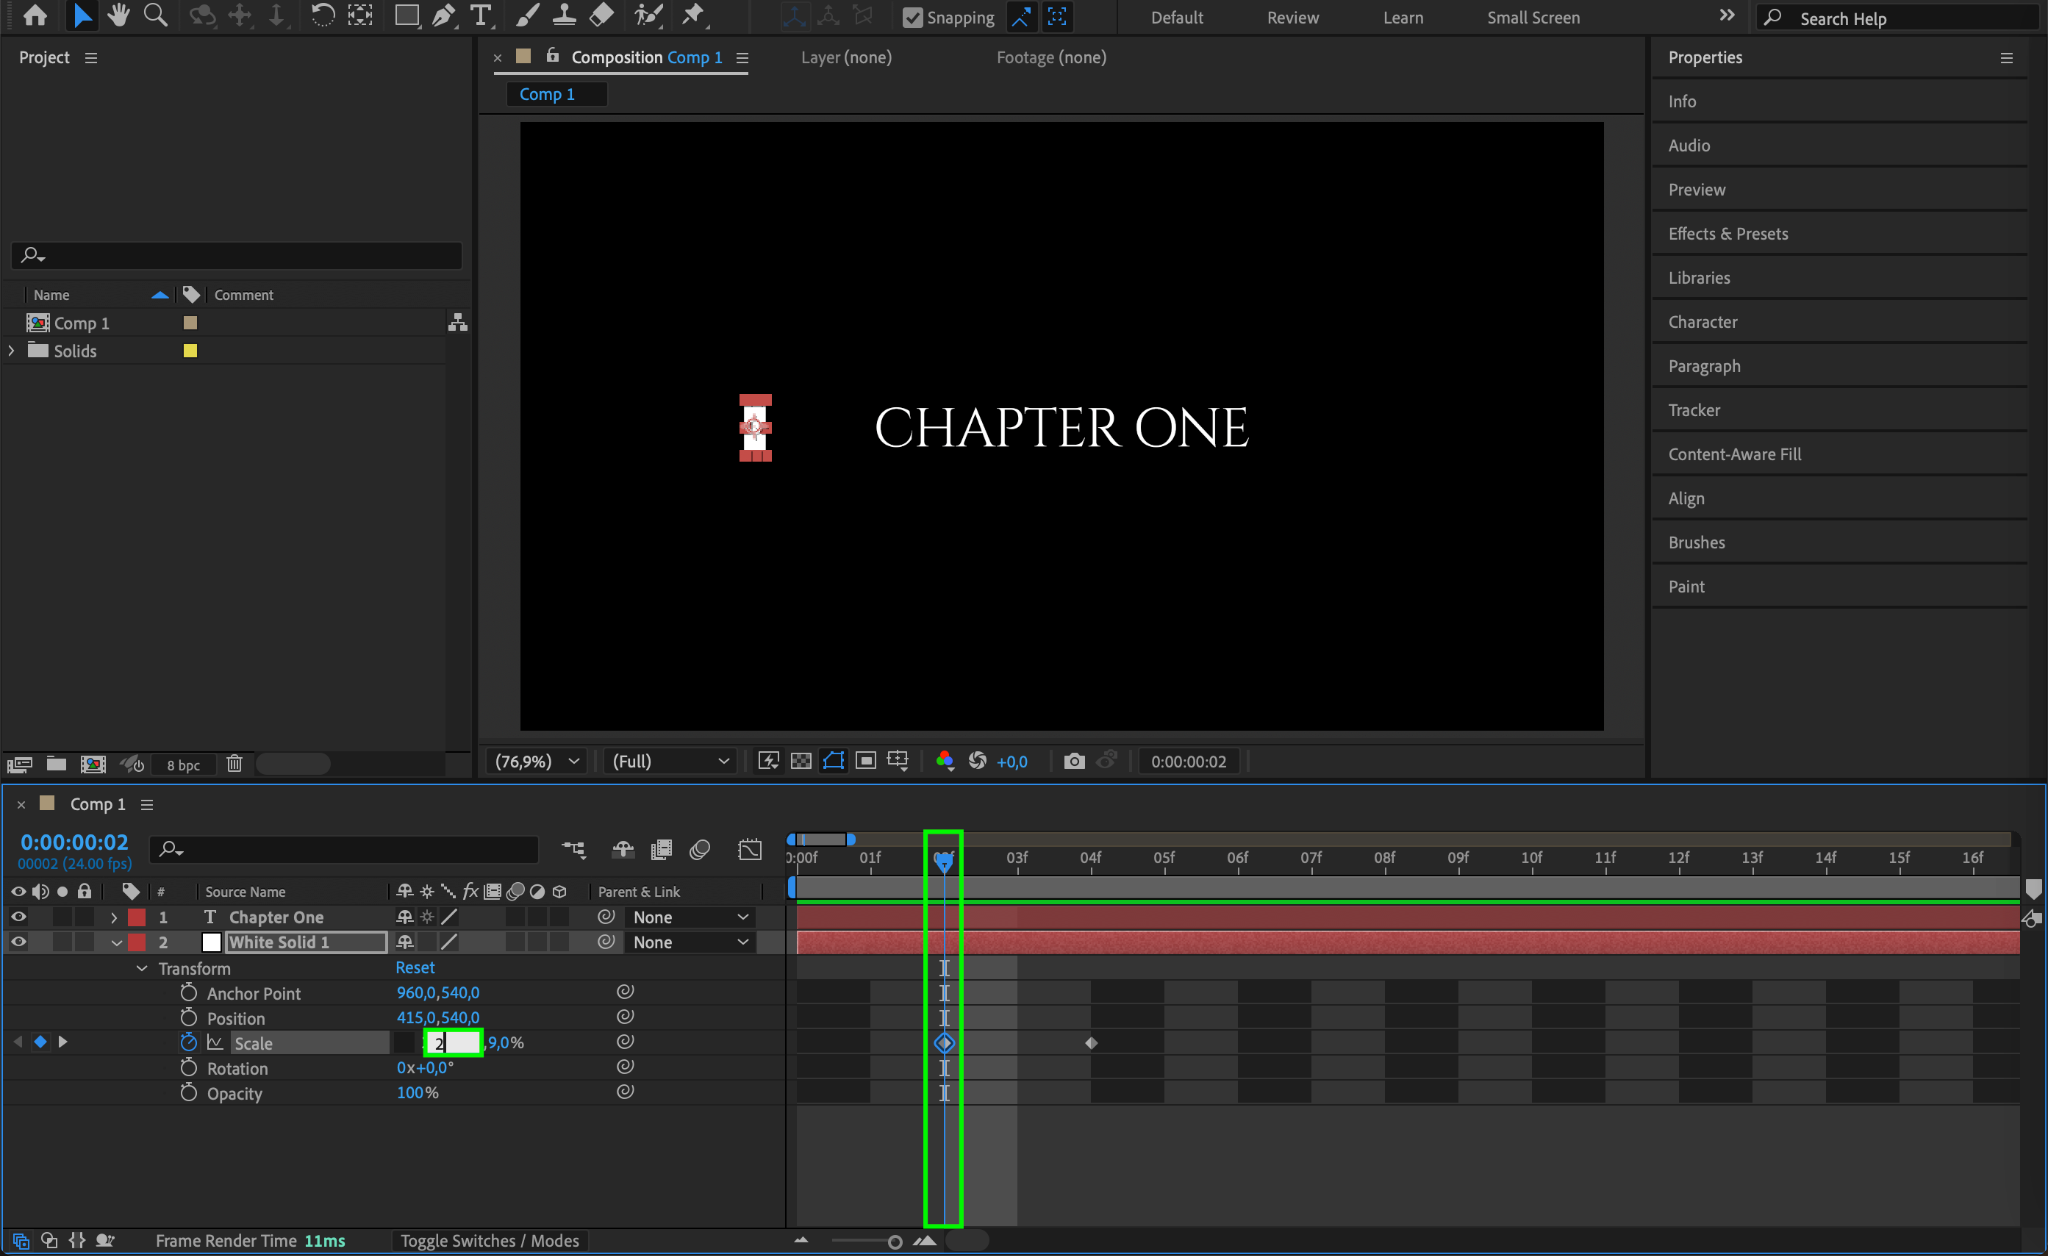Viewport: 2048px width, 1256px height.
Task: Select the Puppet Pin tool
Action: 692,15
